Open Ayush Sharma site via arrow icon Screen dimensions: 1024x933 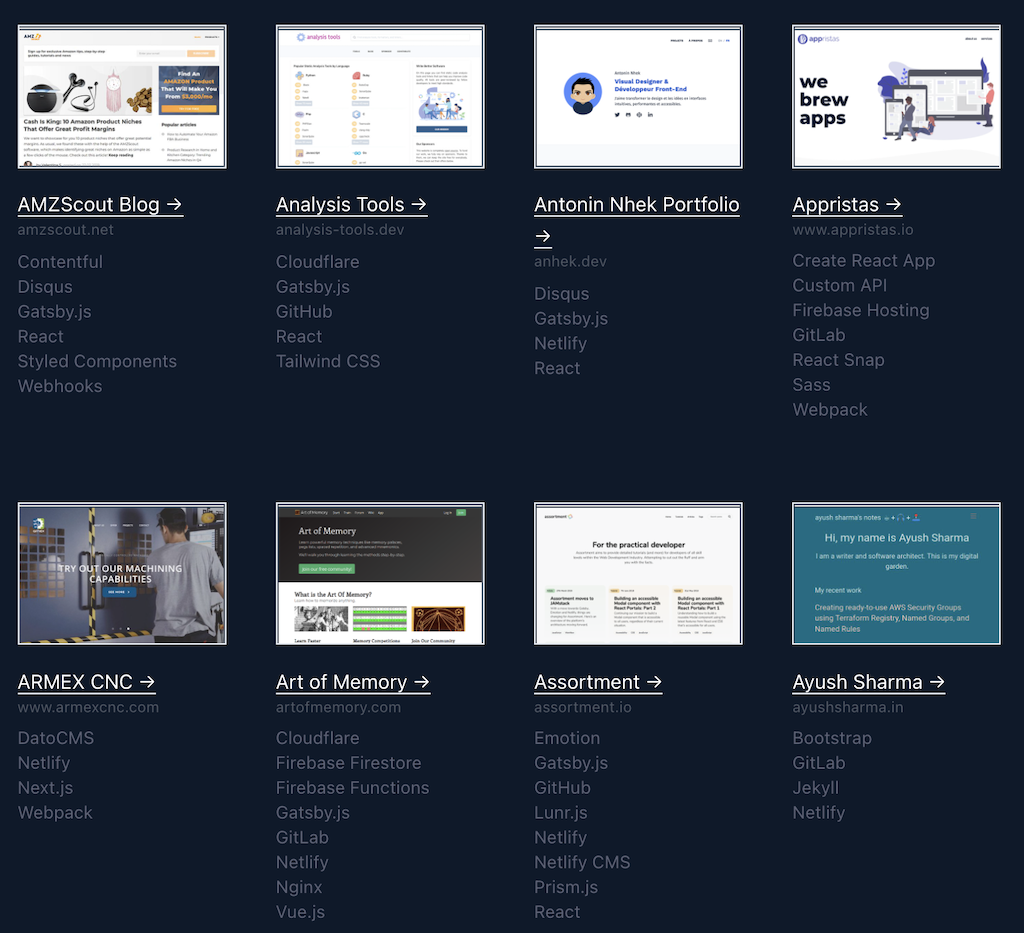click(x=937, y=682)
